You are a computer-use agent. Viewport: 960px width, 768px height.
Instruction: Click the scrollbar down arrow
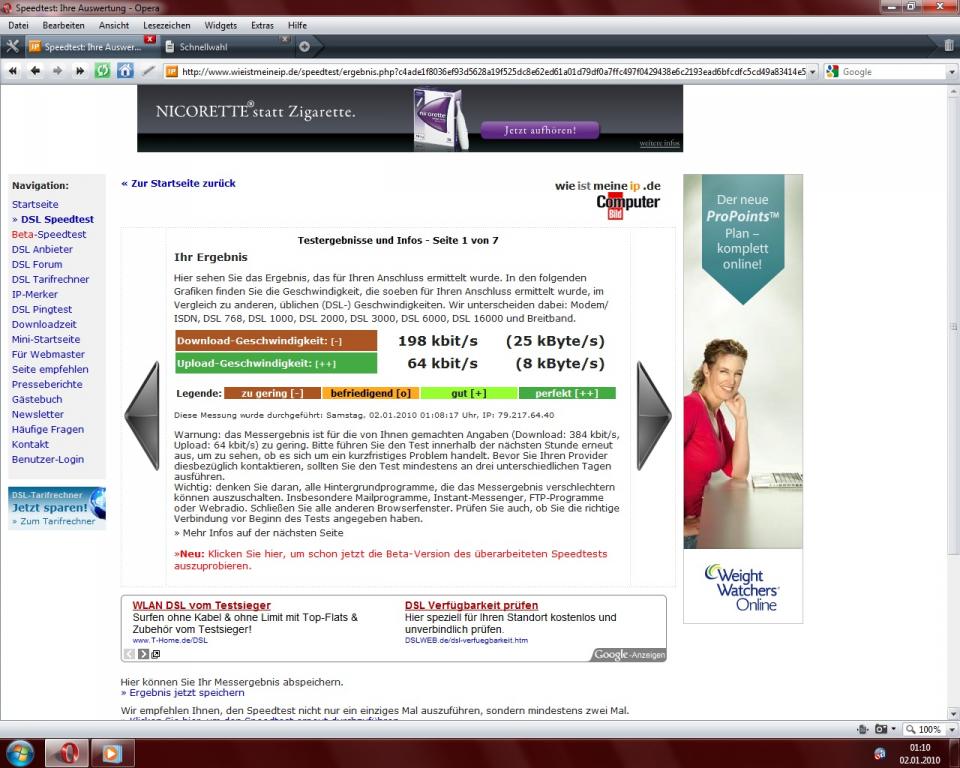(953, 713)
